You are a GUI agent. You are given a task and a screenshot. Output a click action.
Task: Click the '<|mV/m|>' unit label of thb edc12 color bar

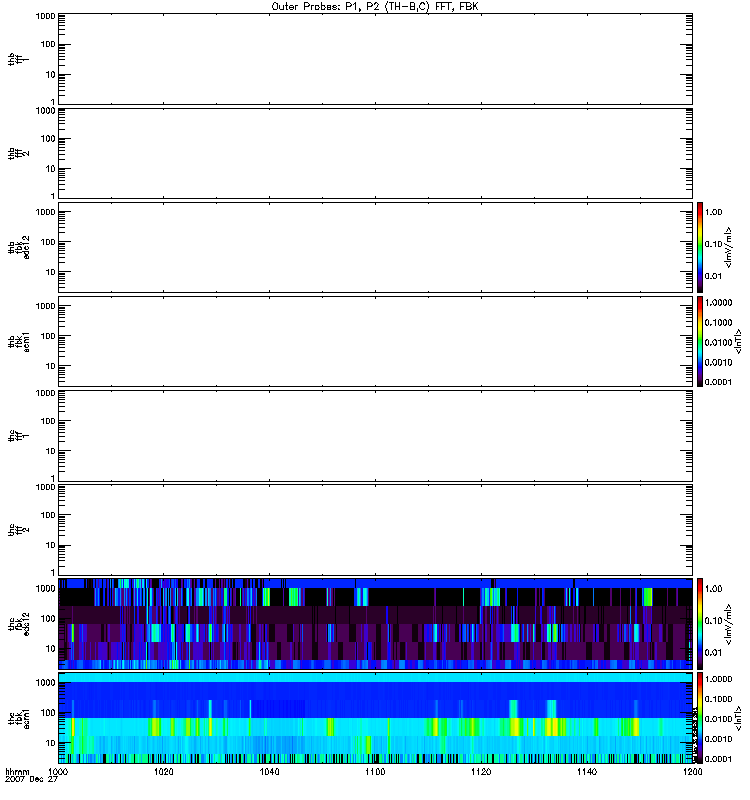(728, 247)
